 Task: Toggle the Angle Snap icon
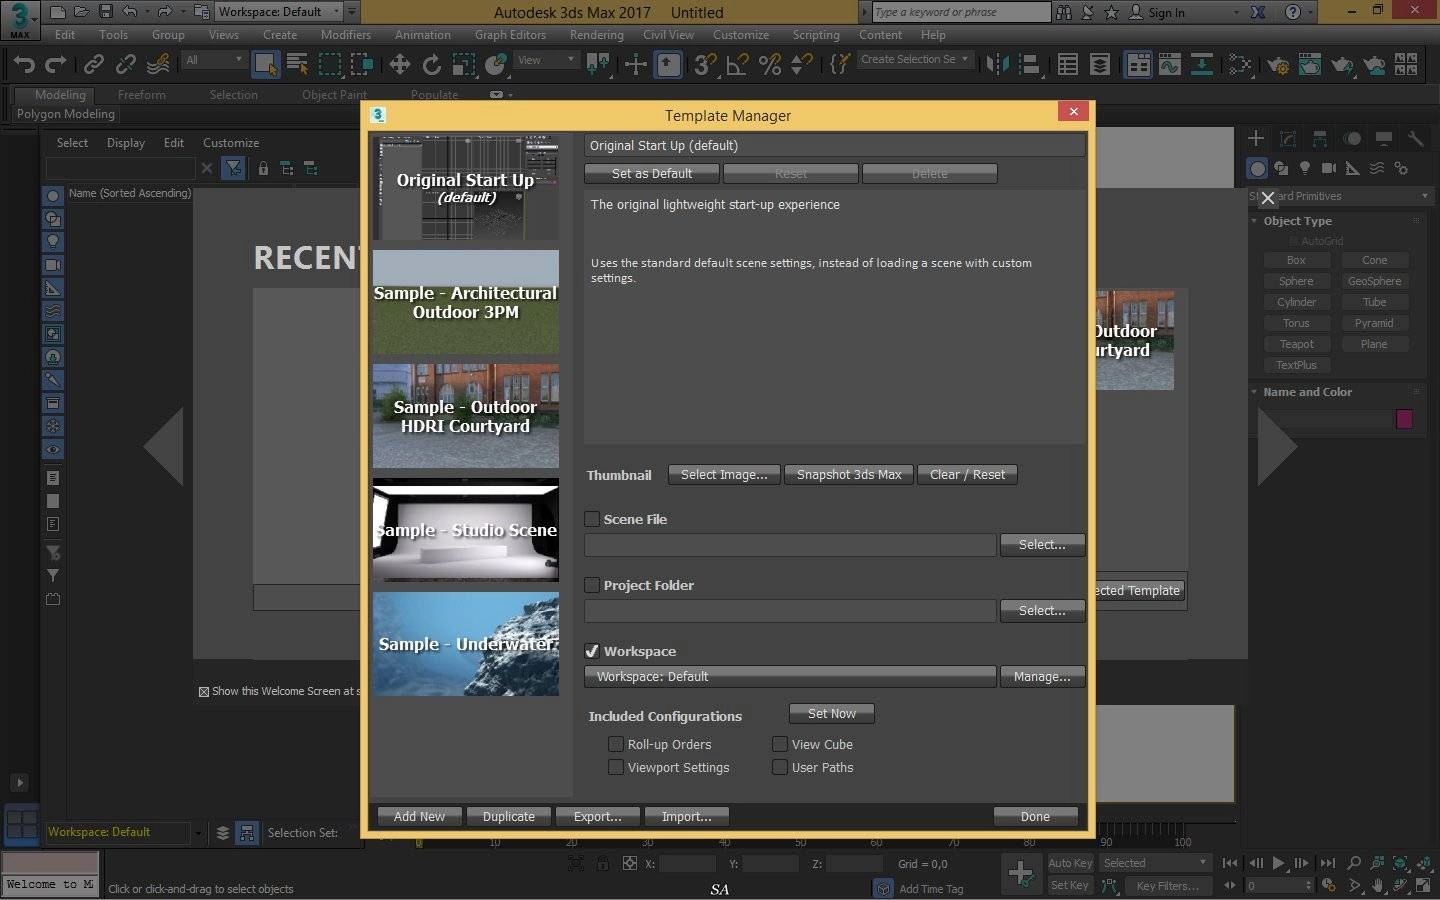pos(737,64)
